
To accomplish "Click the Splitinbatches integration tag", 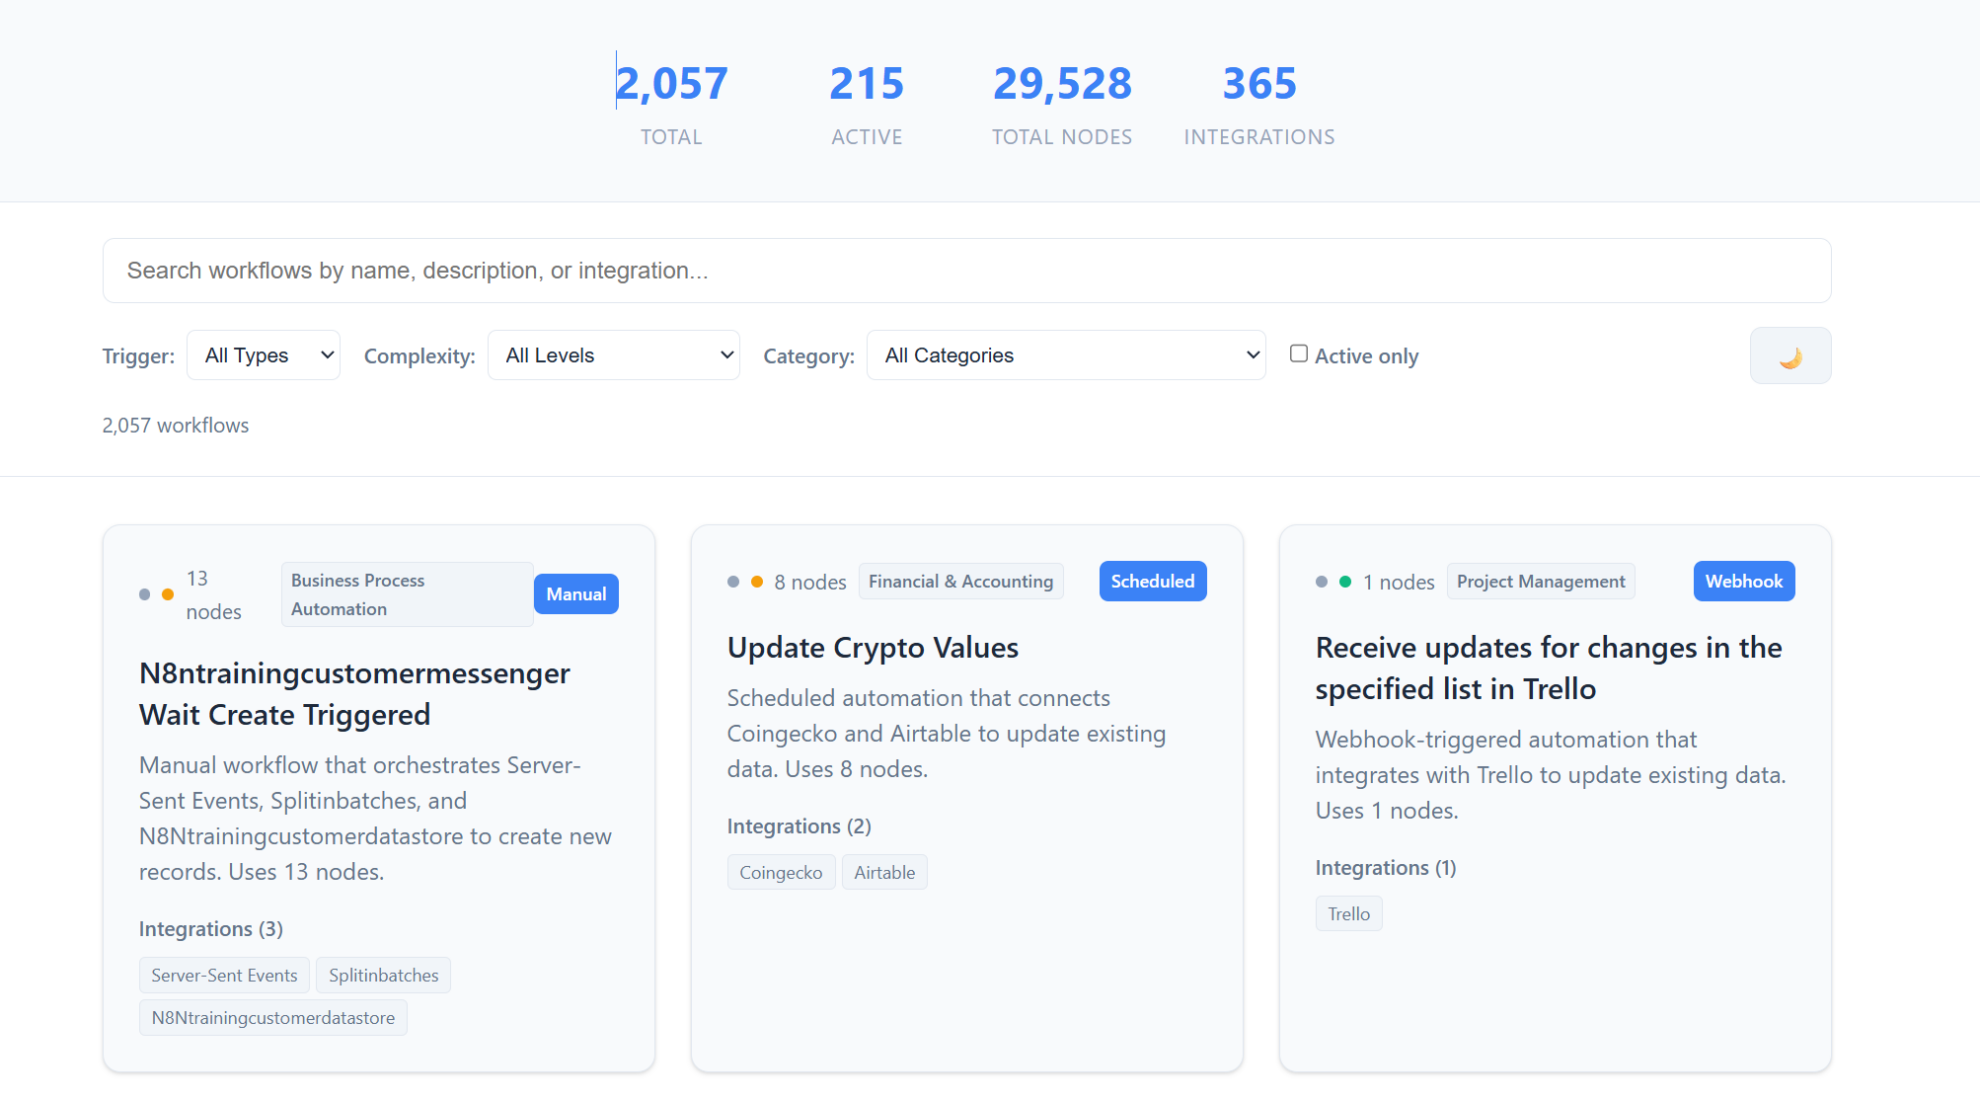I will [383, 976].
